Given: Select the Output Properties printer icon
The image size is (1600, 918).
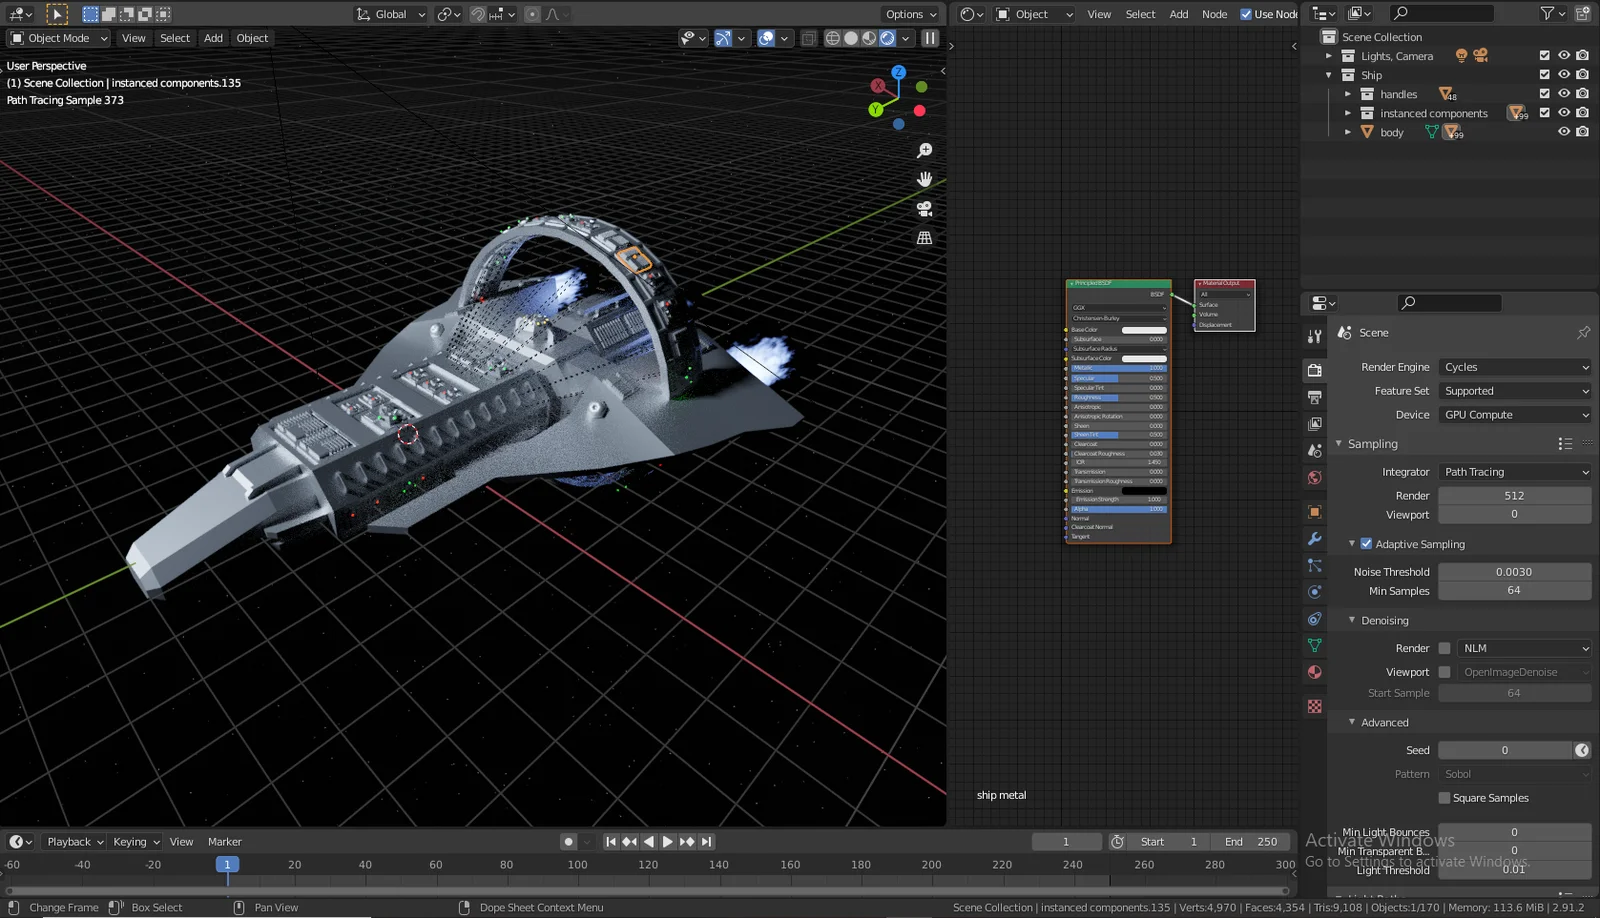Looking at the screenshot, I should click(1314, 396).
